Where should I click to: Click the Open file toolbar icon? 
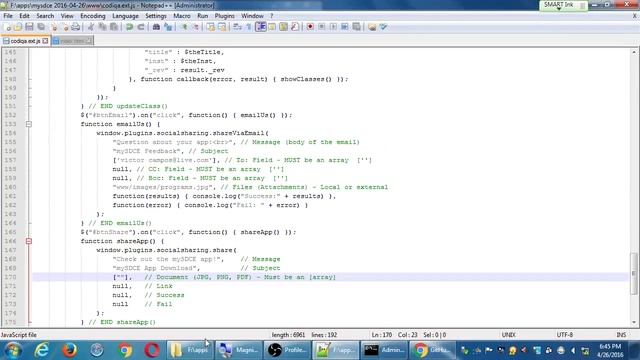18,27
